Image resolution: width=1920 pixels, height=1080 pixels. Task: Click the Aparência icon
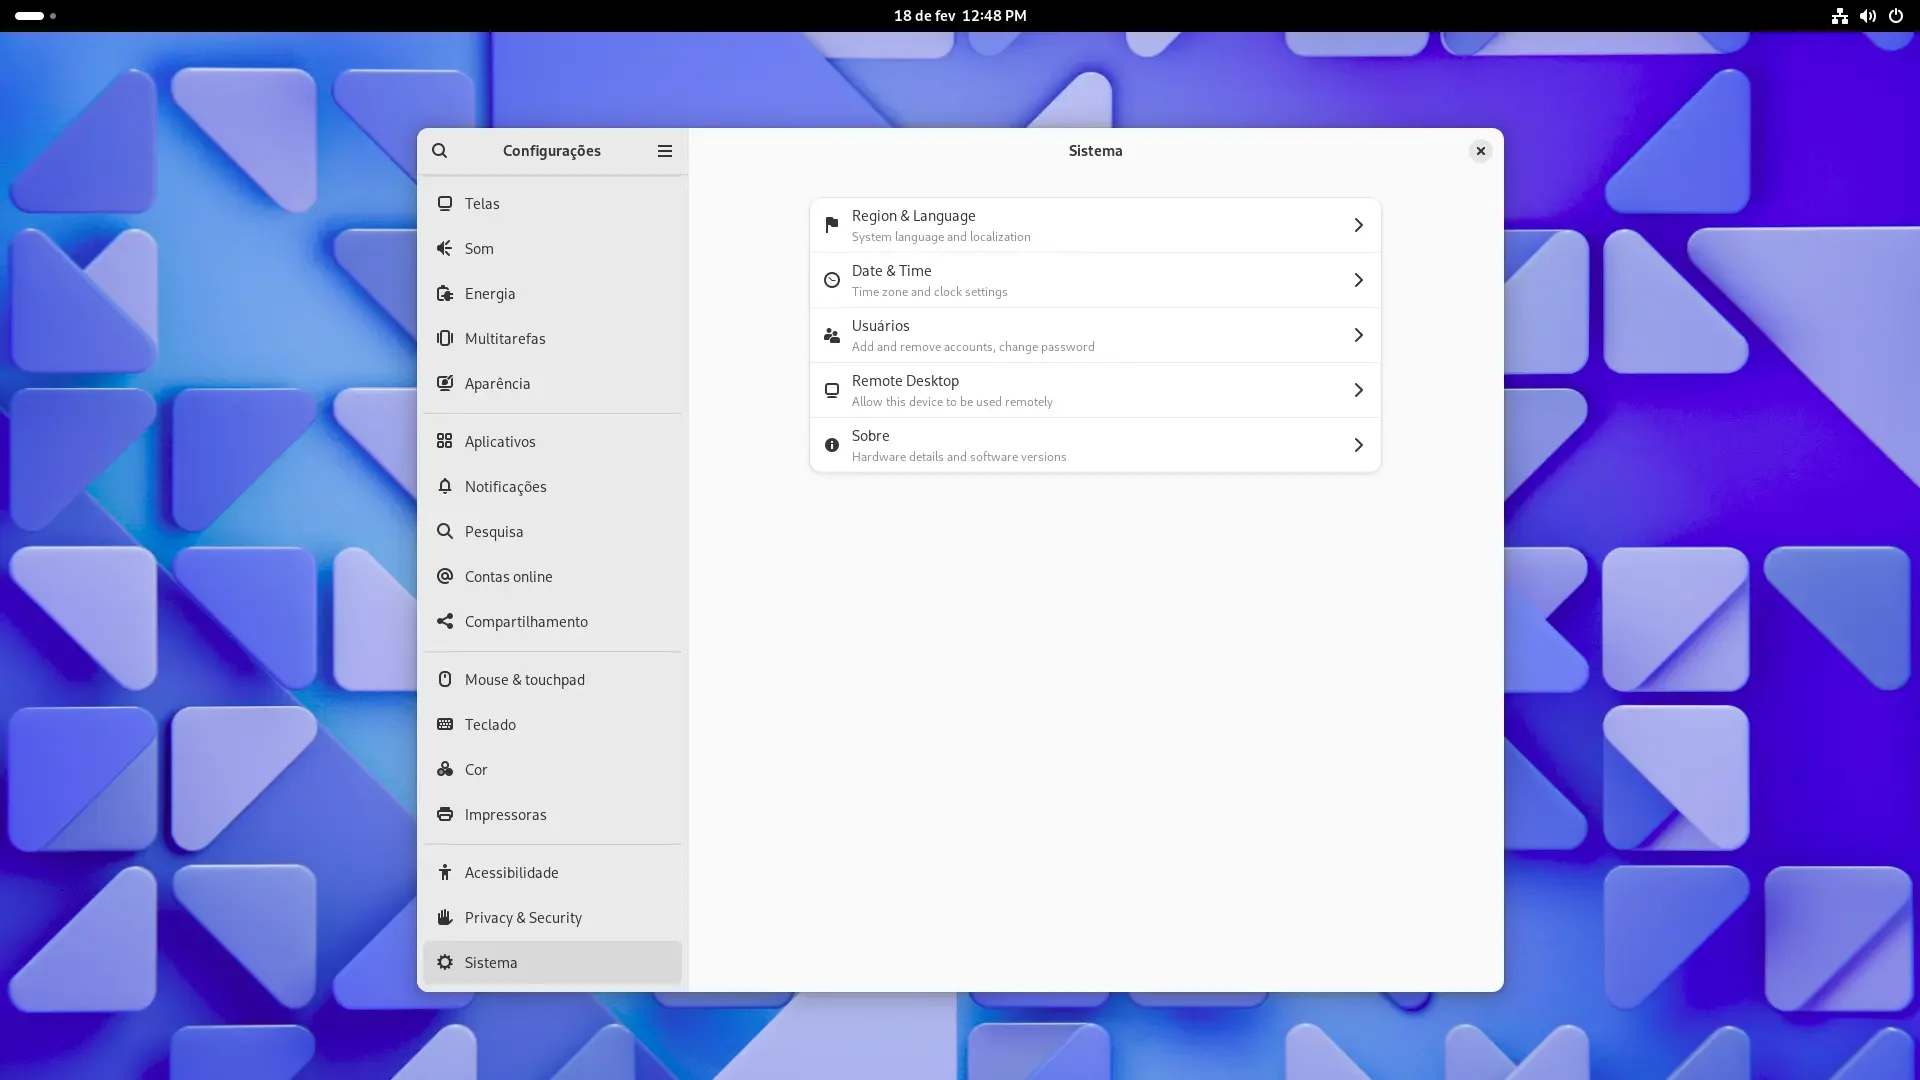445,384
